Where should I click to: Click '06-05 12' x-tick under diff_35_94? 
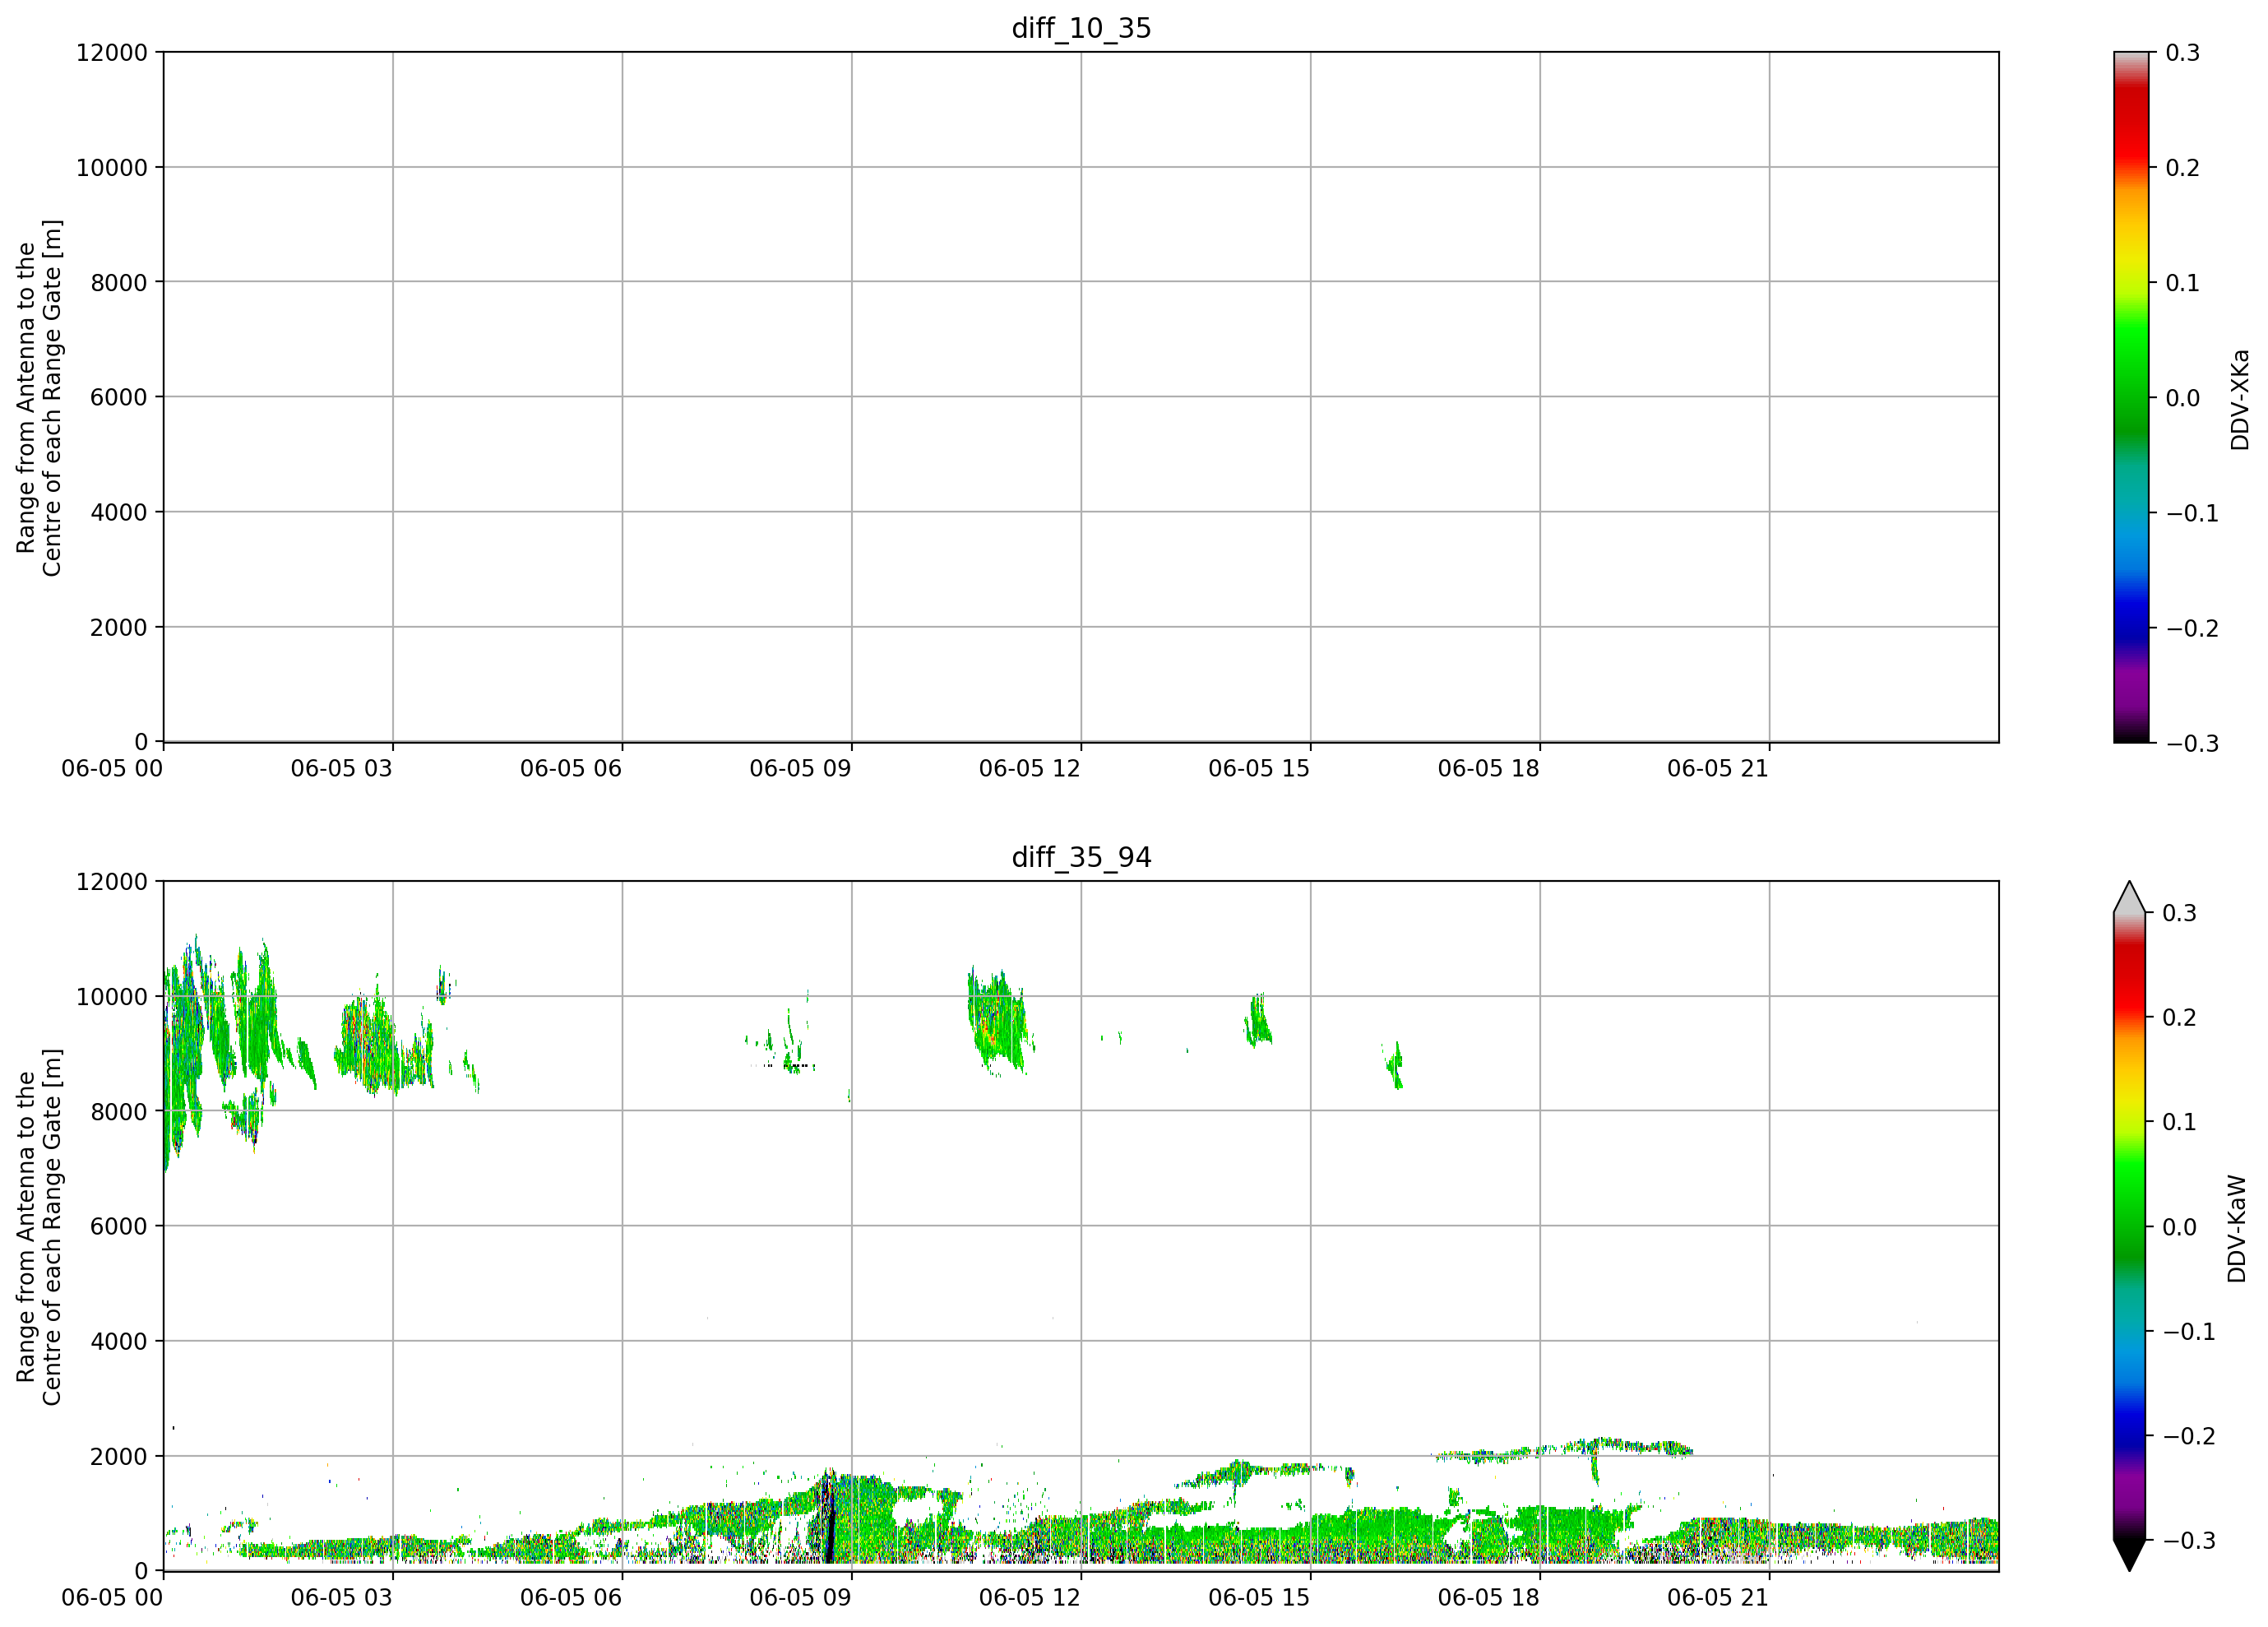1030,1598
